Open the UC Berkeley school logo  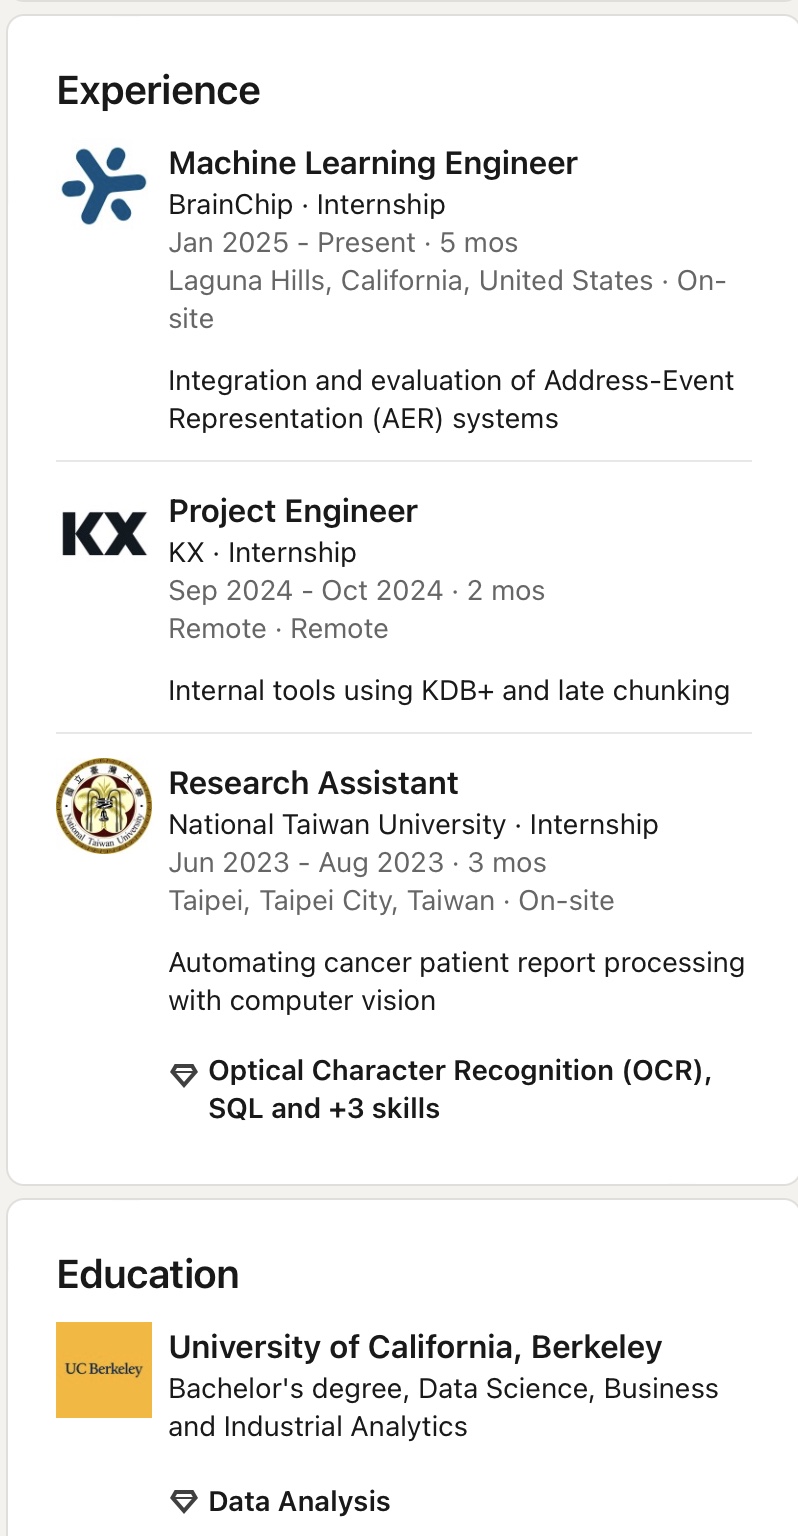point(104,1369)
